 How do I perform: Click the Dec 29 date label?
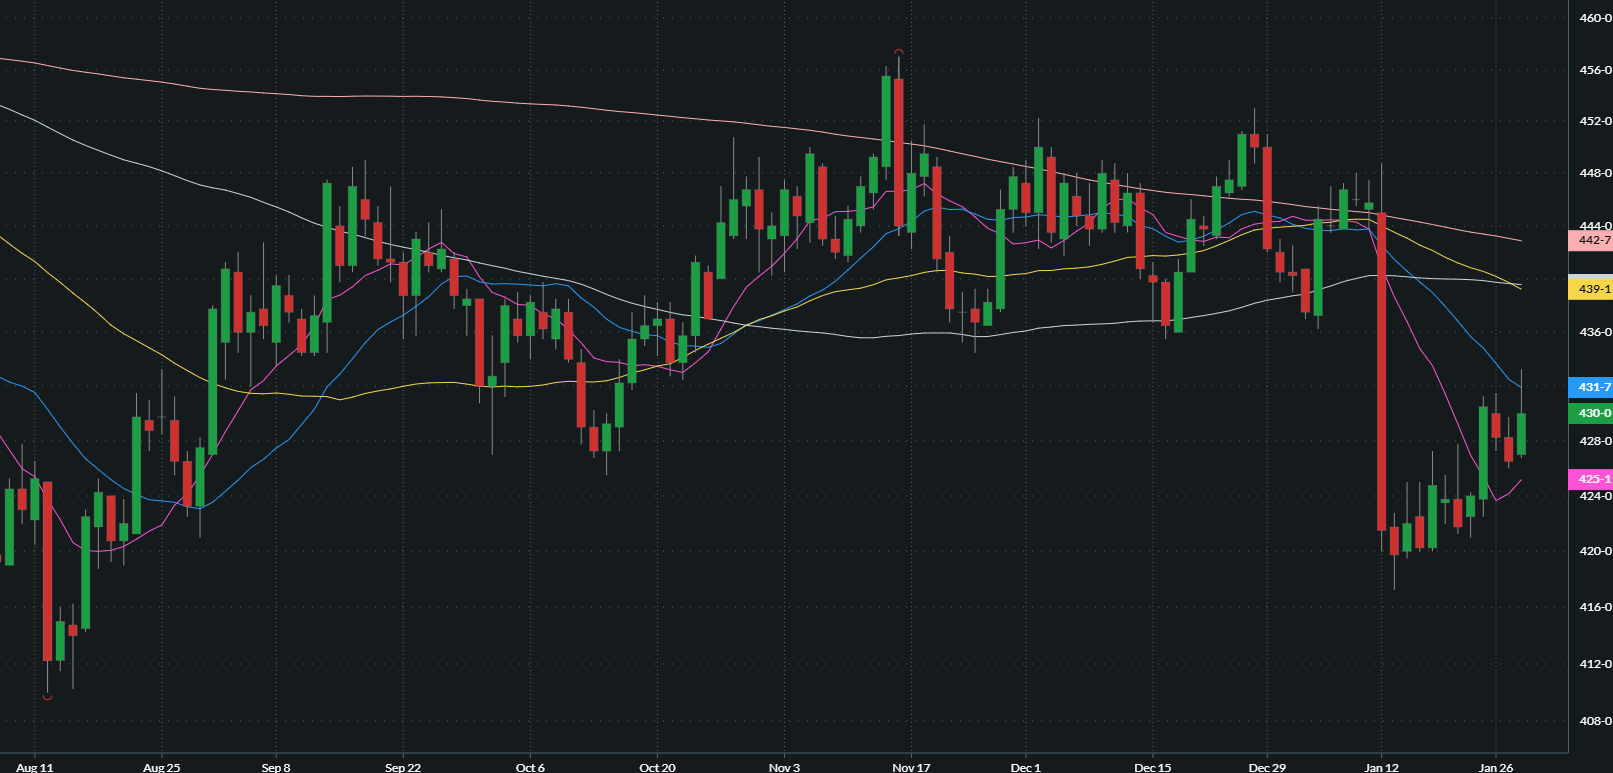(1267, 767)
